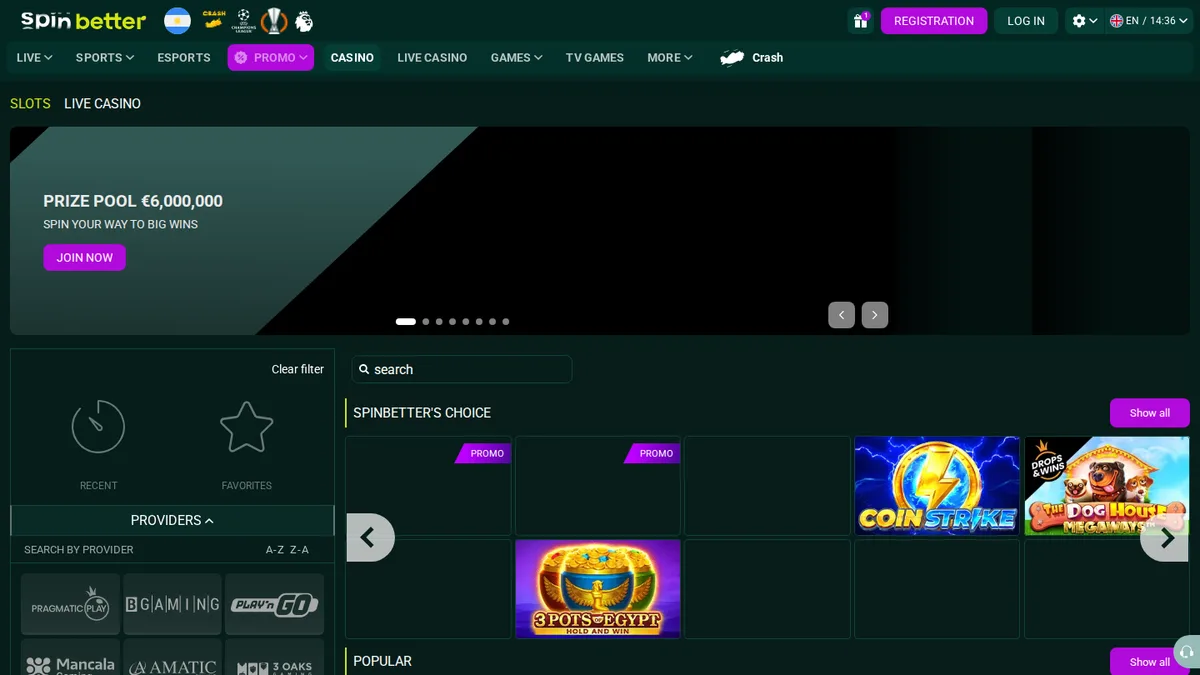Open the 3 Pots of Egypt game

coord(598,589)
